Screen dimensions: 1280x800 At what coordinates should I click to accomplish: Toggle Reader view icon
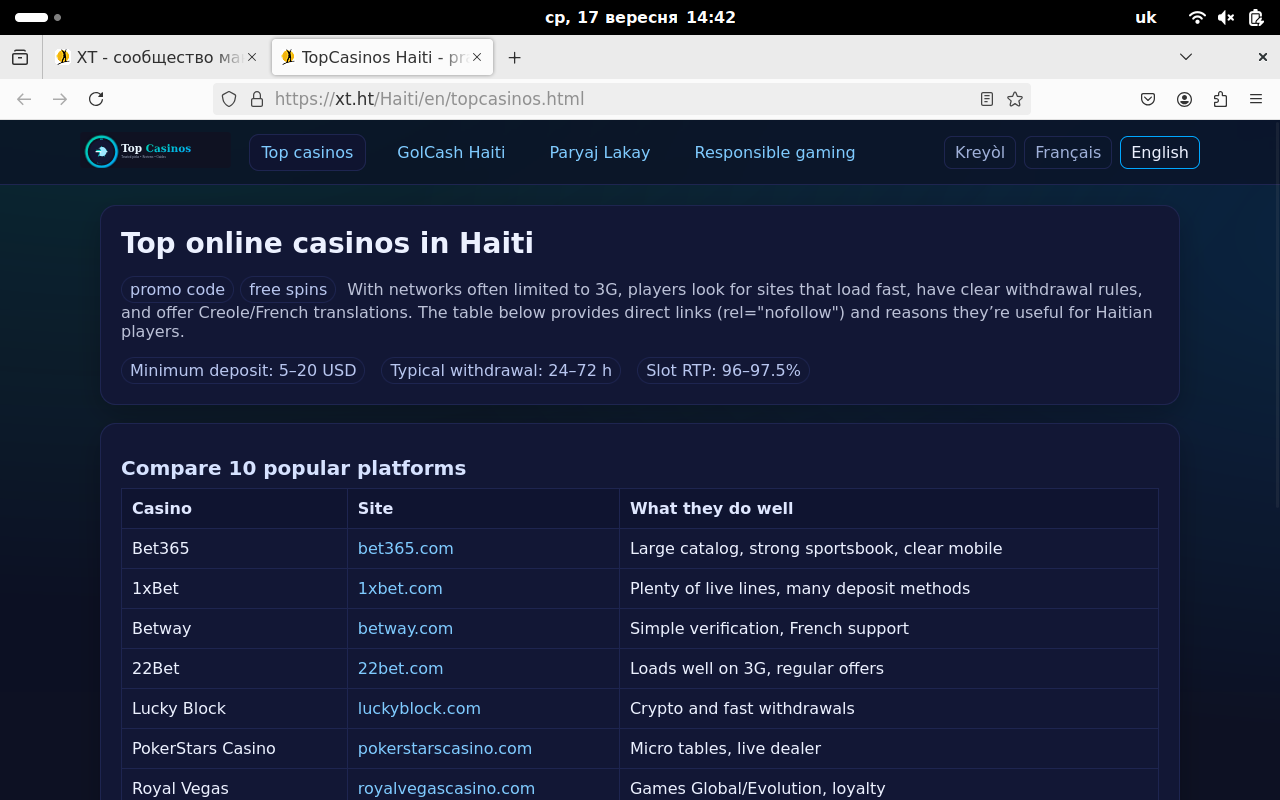coord(987,99)
